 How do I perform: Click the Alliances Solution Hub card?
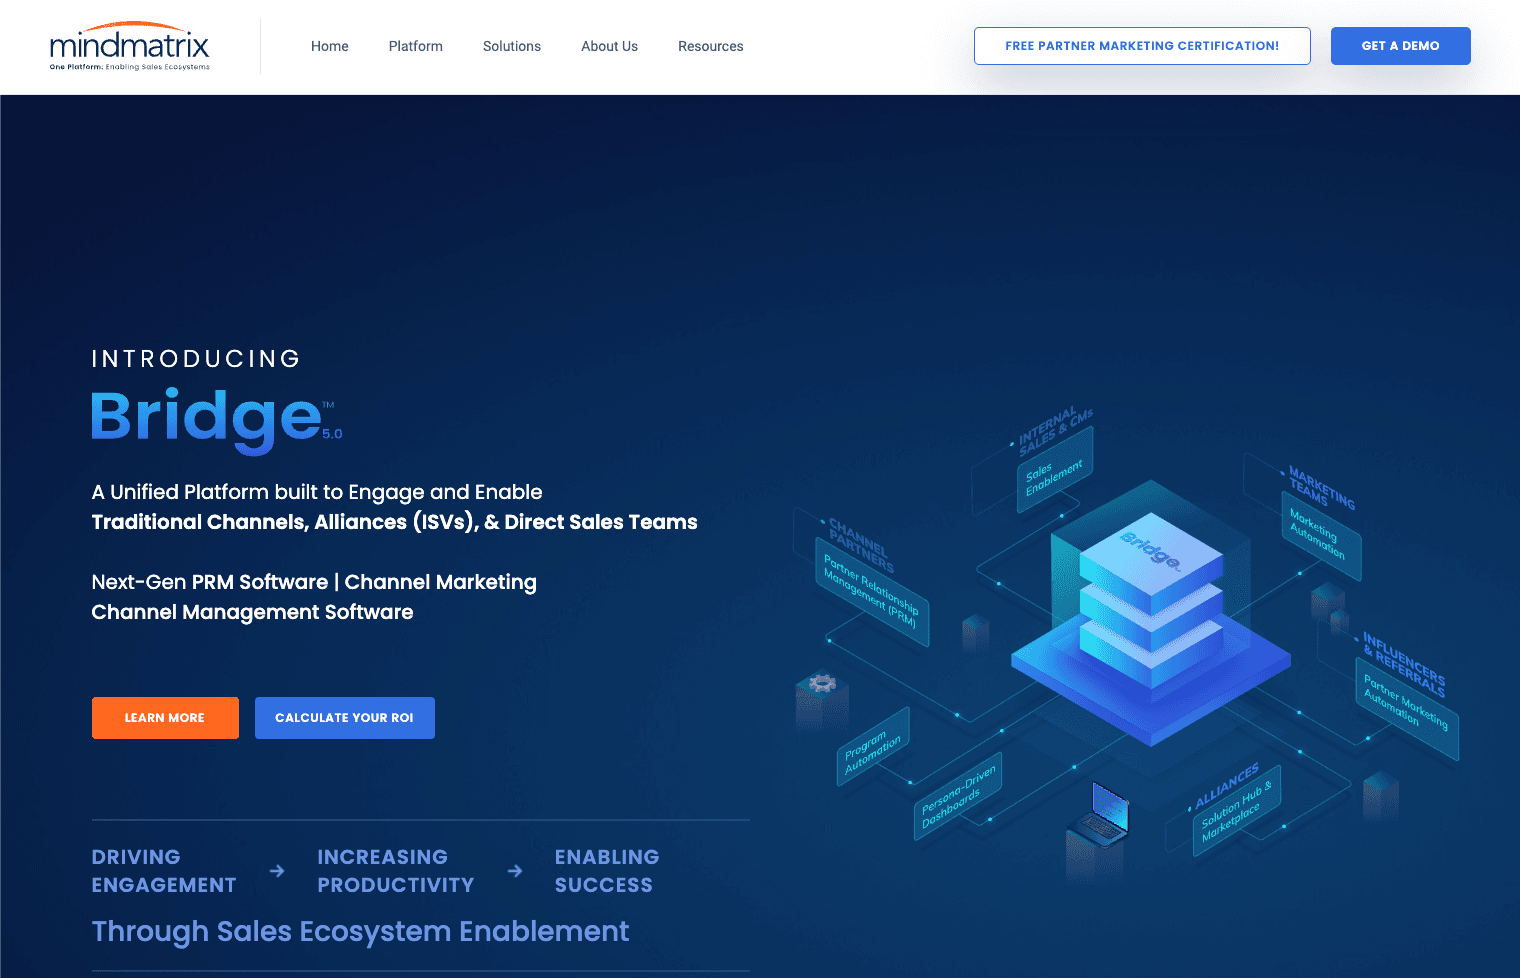[x=1233, y=810]
